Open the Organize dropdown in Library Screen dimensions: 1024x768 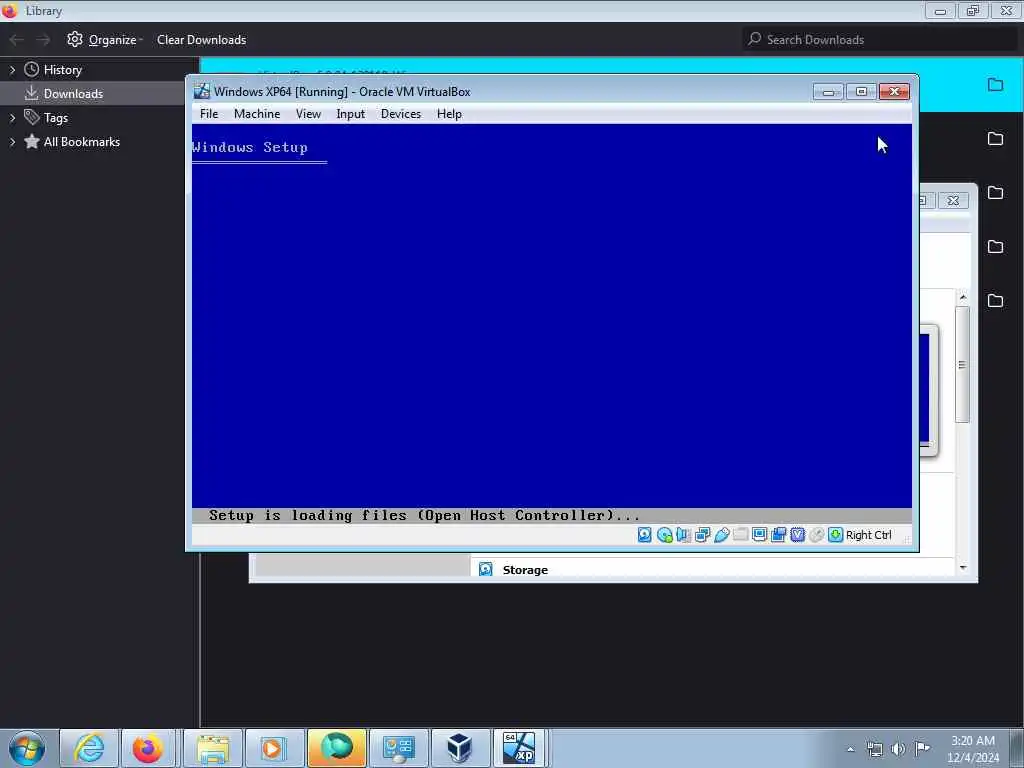pos(105,40)
